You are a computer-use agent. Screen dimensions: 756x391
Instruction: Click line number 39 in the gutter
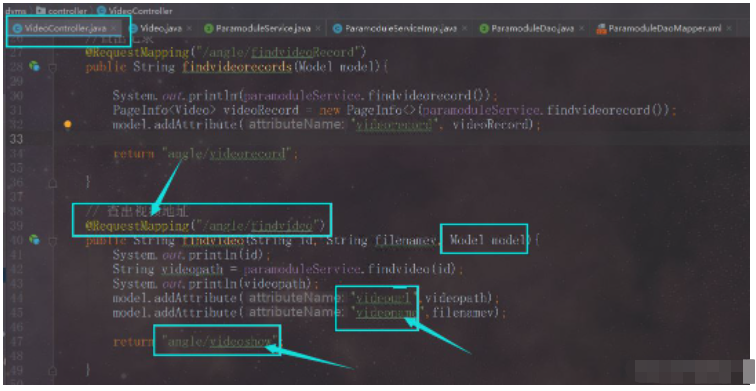point(16,226)
